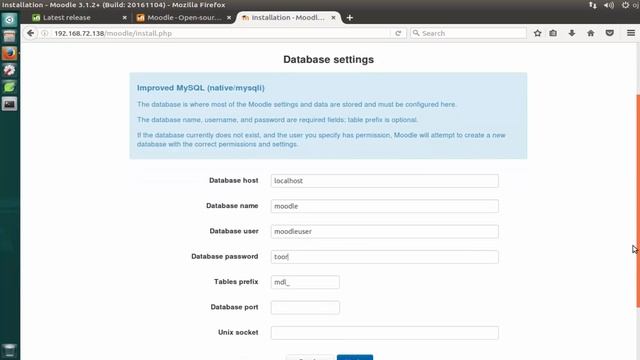Click the network indicator in the top panel
Viewport: 640px width, 360px height.
593,5
